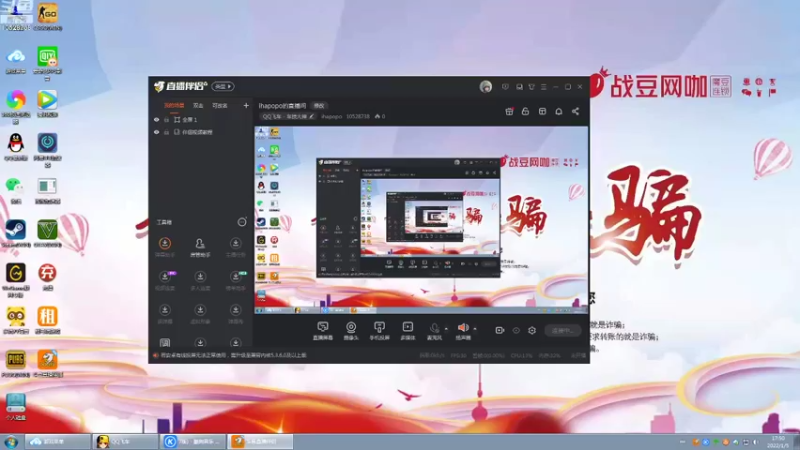Click the WeChat desktop icon
Viewport: 800px width, 450px height.
(x=16, y=190)
